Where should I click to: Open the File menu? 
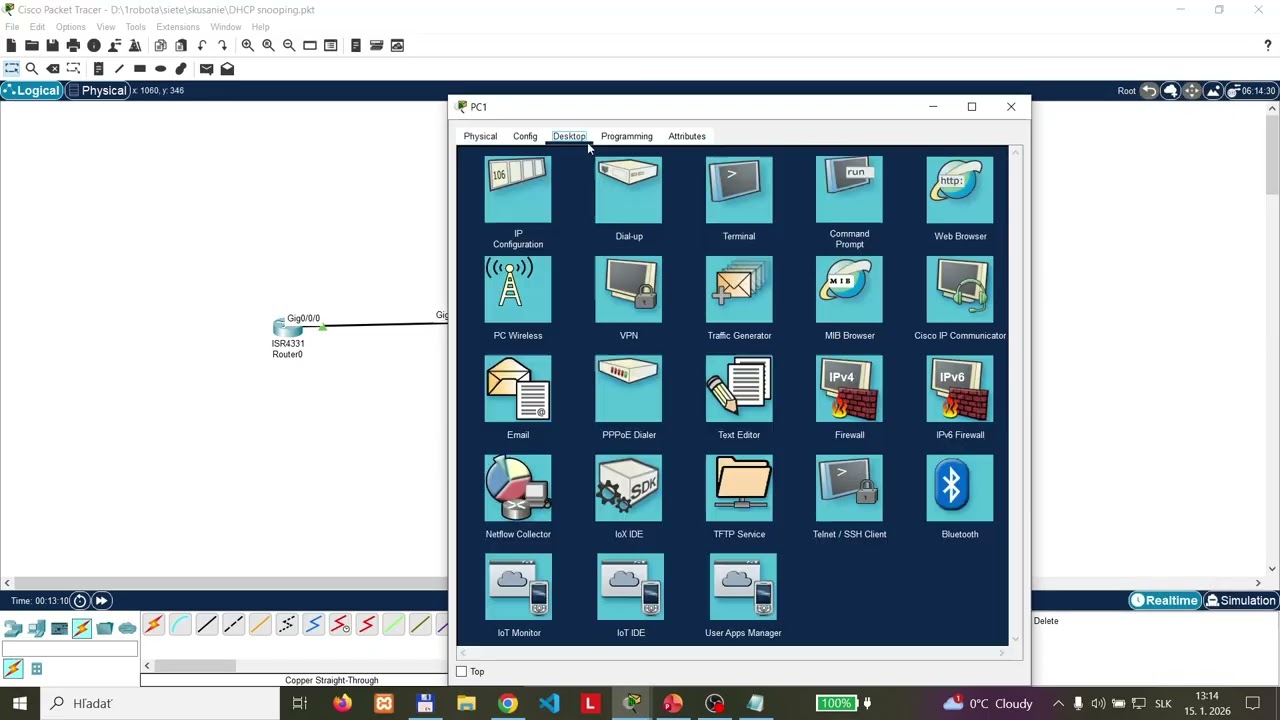tap(12, 27)
